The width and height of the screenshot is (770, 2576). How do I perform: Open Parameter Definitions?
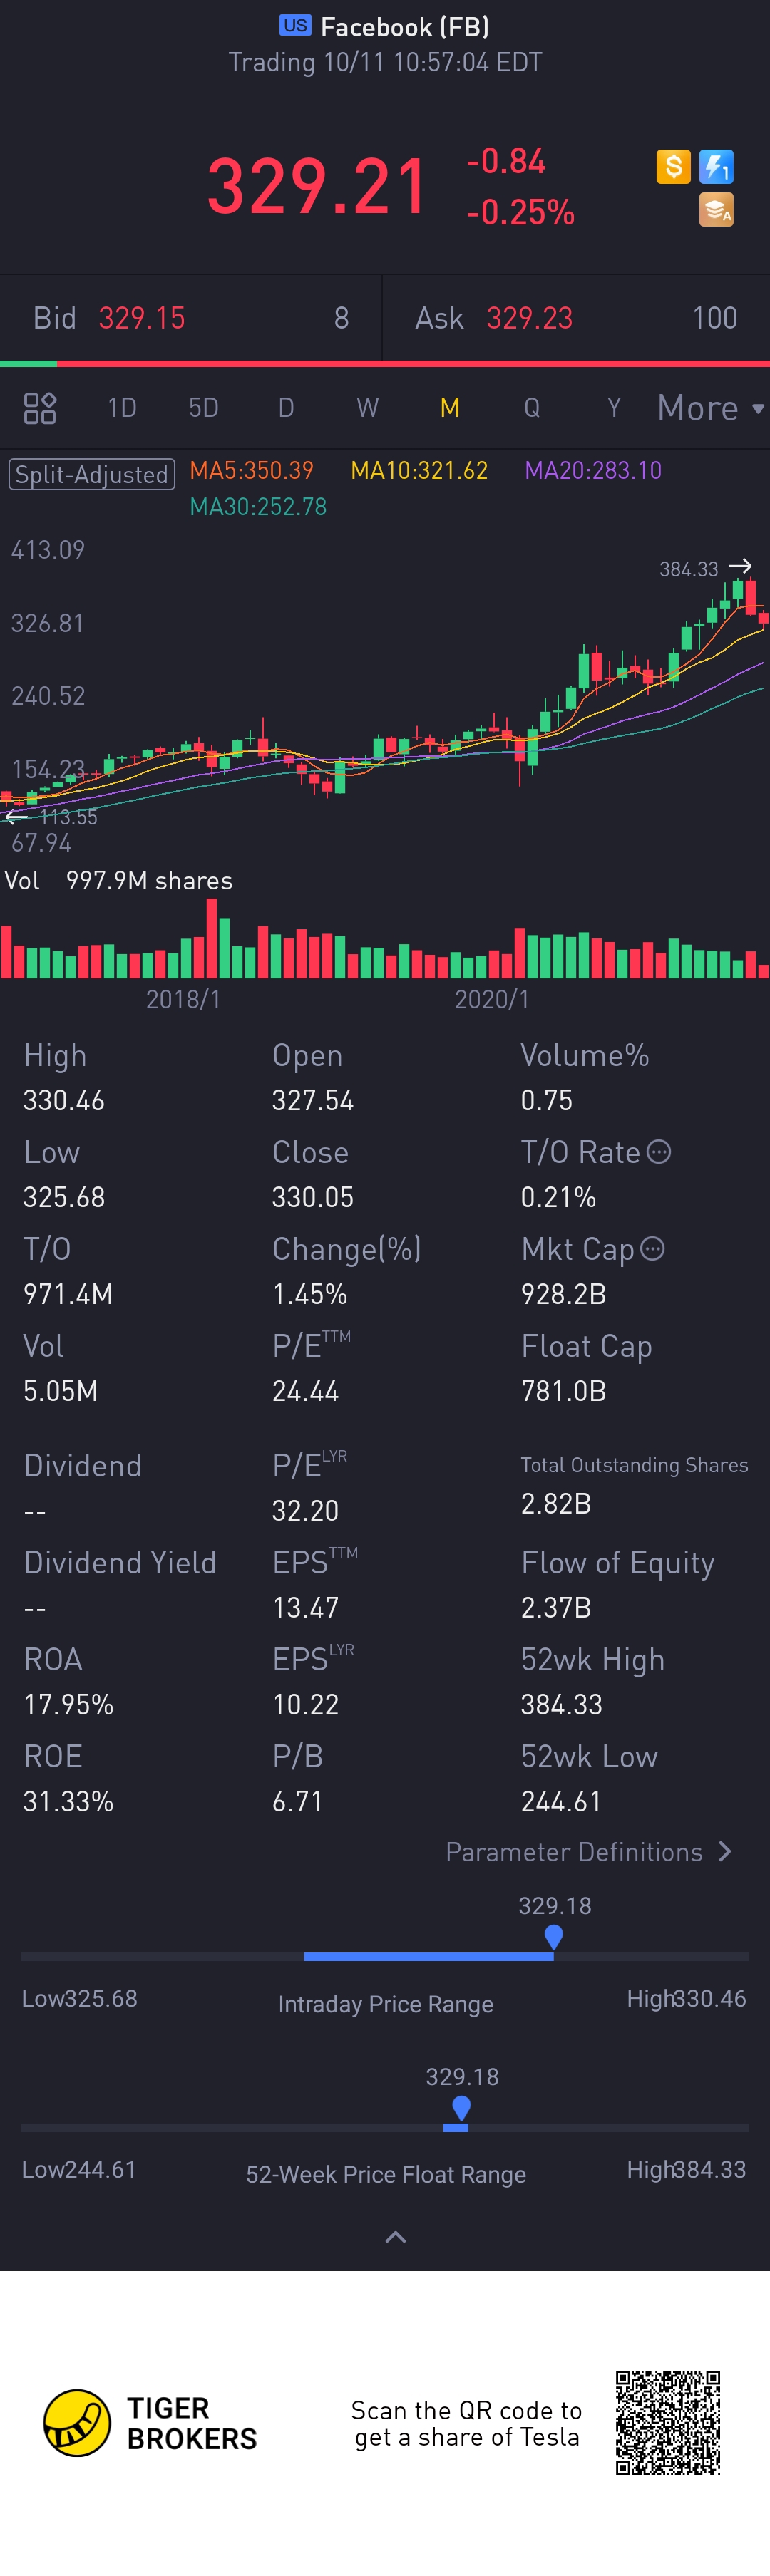(x=588, y=1852)
